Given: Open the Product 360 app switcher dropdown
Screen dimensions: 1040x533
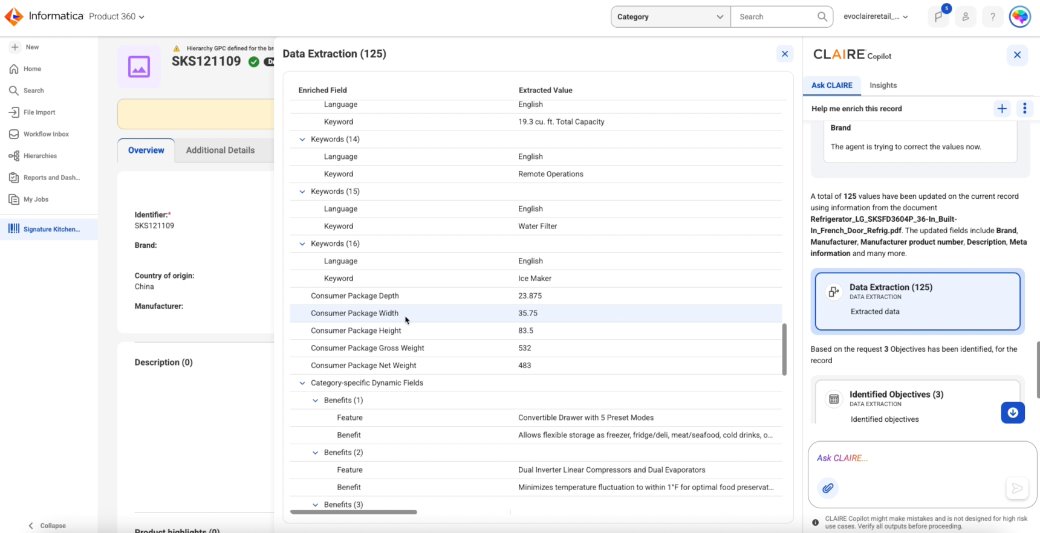Looking at the screenshot, I should (117, 17).
